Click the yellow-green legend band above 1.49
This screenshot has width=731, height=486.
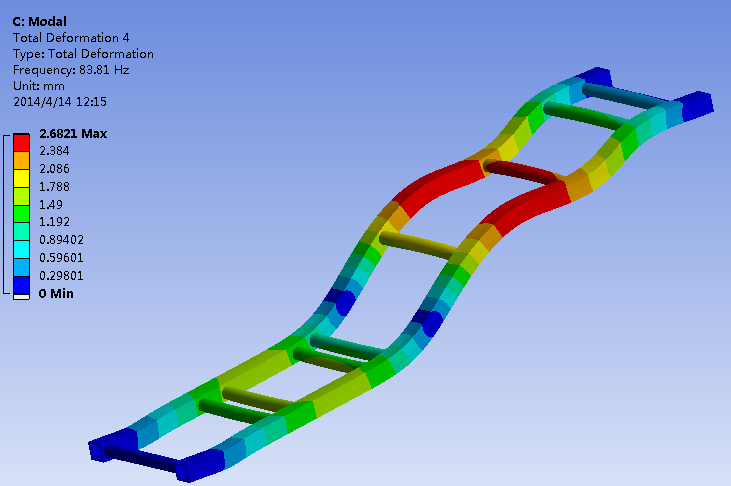coord(21,196)
